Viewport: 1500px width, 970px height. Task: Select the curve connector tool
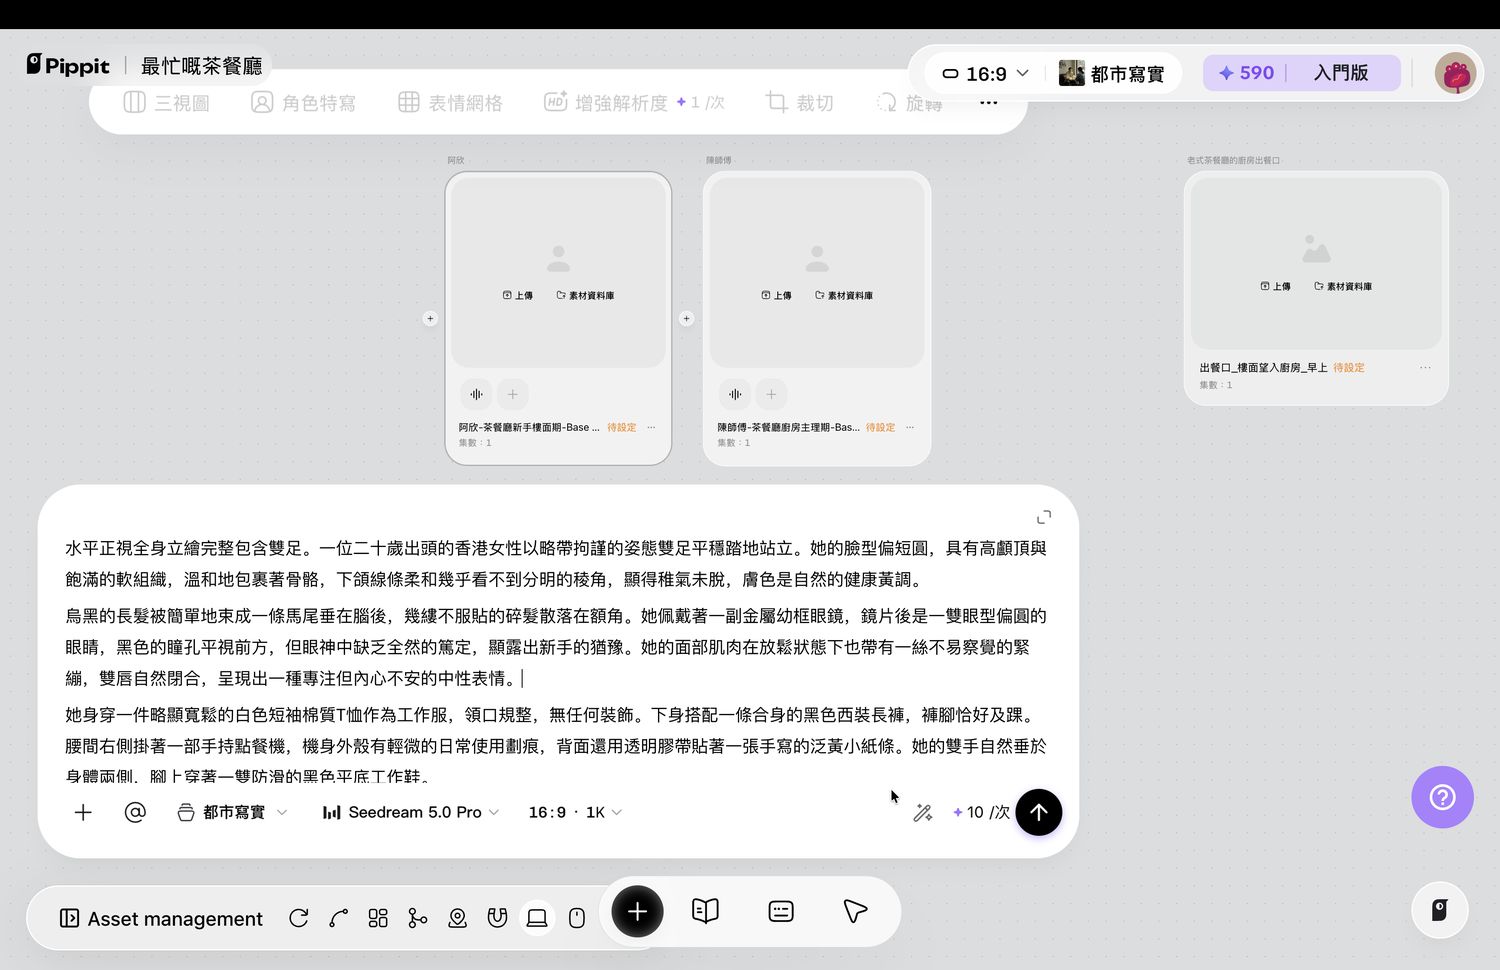point(338,918)
